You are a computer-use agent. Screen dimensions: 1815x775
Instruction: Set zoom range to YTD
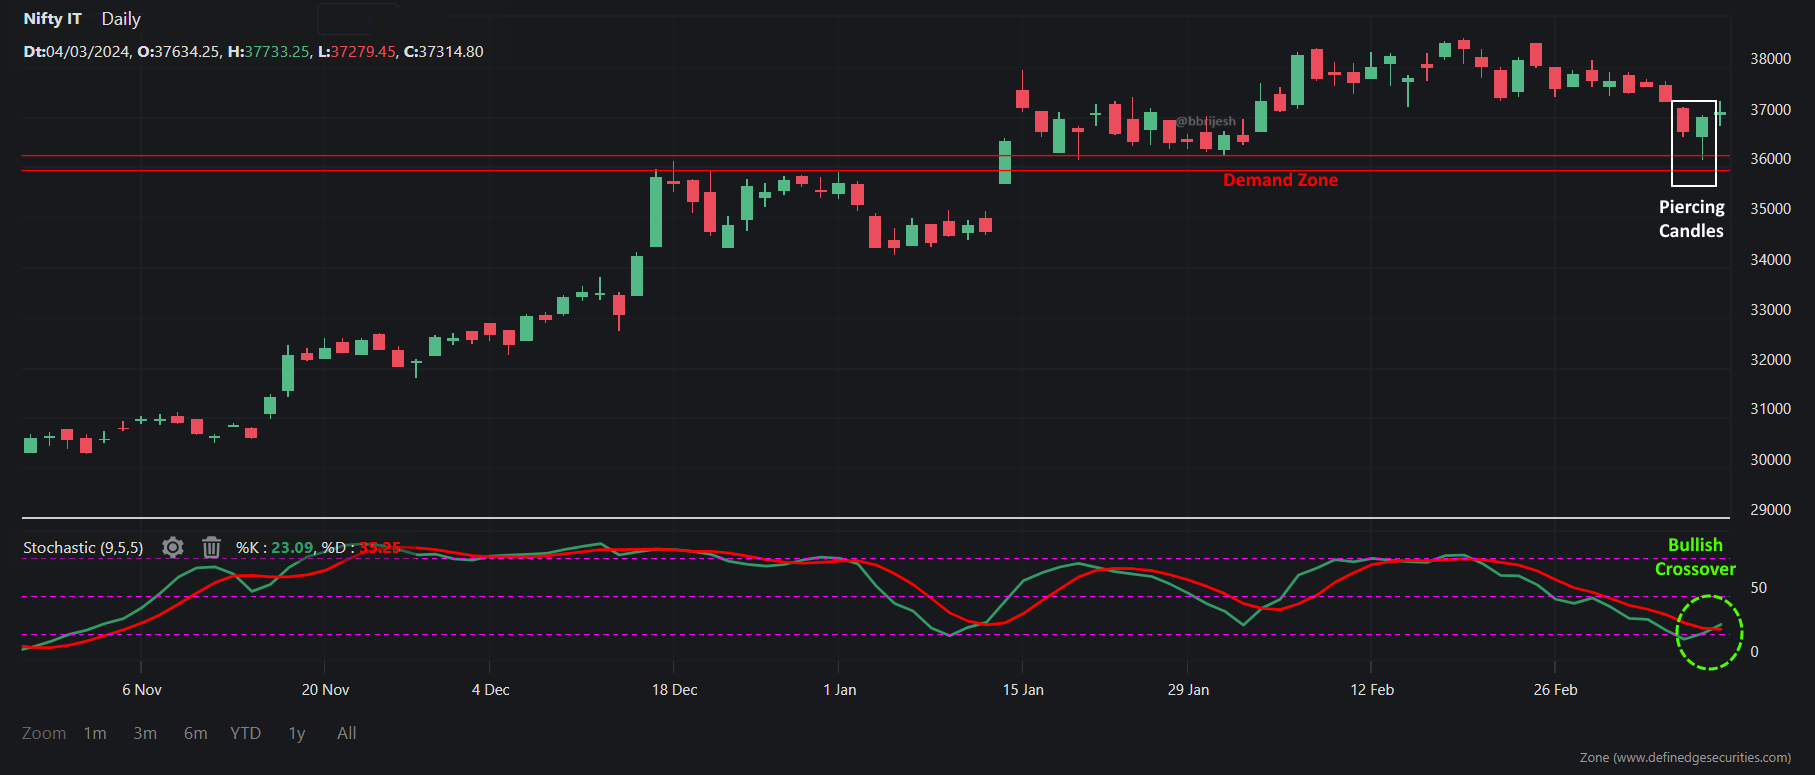245,733
